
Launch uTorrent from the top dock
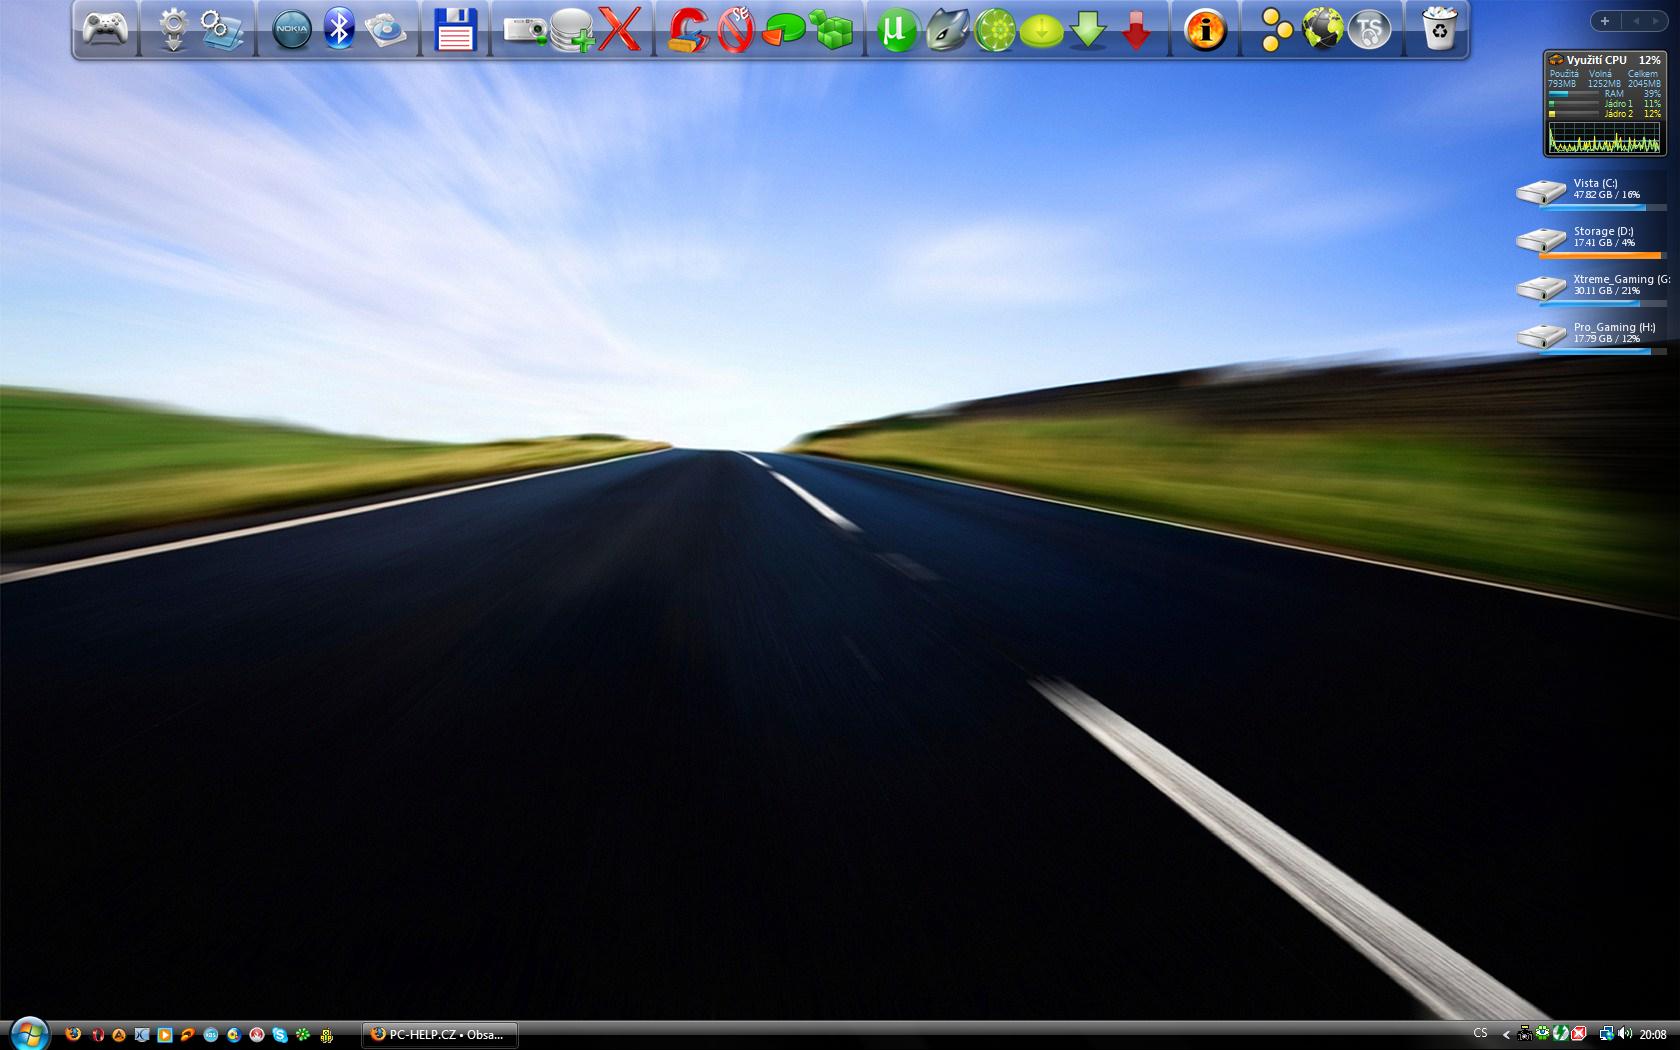[896, 30]
